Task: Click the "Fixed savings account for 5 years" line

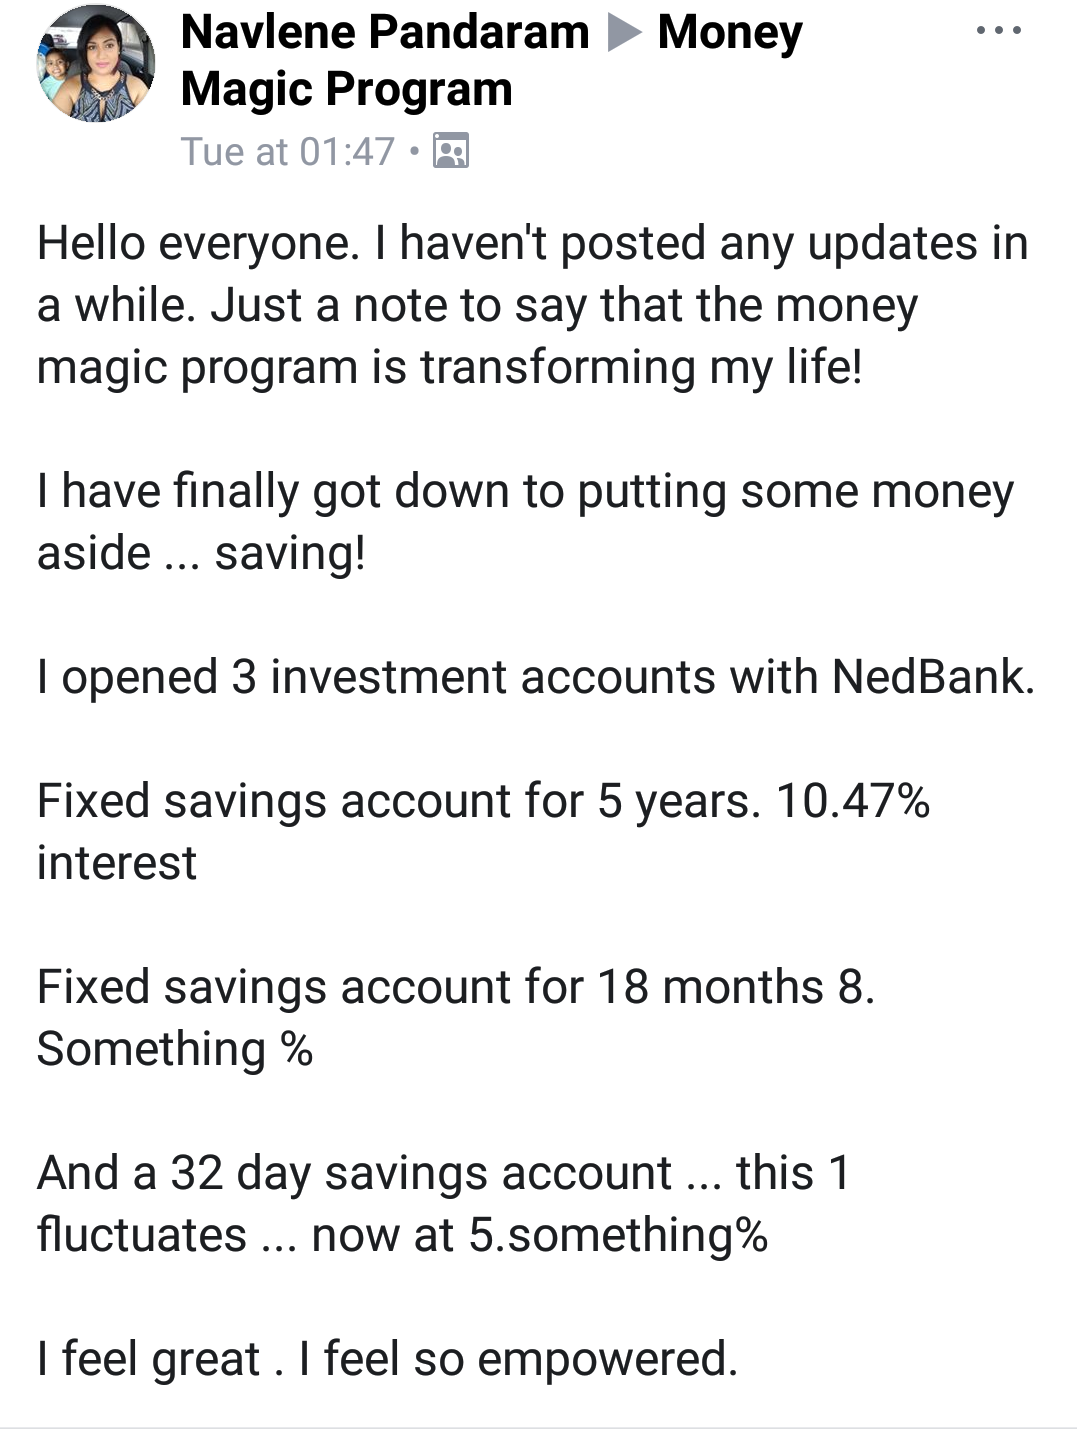Action: tap(398, 802)
